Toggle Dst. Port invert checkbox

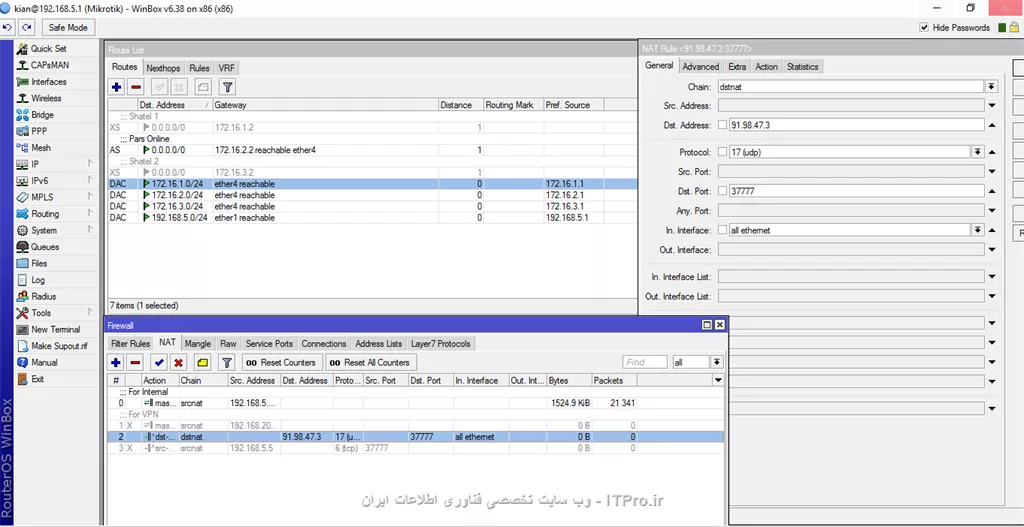click(722, 191)
